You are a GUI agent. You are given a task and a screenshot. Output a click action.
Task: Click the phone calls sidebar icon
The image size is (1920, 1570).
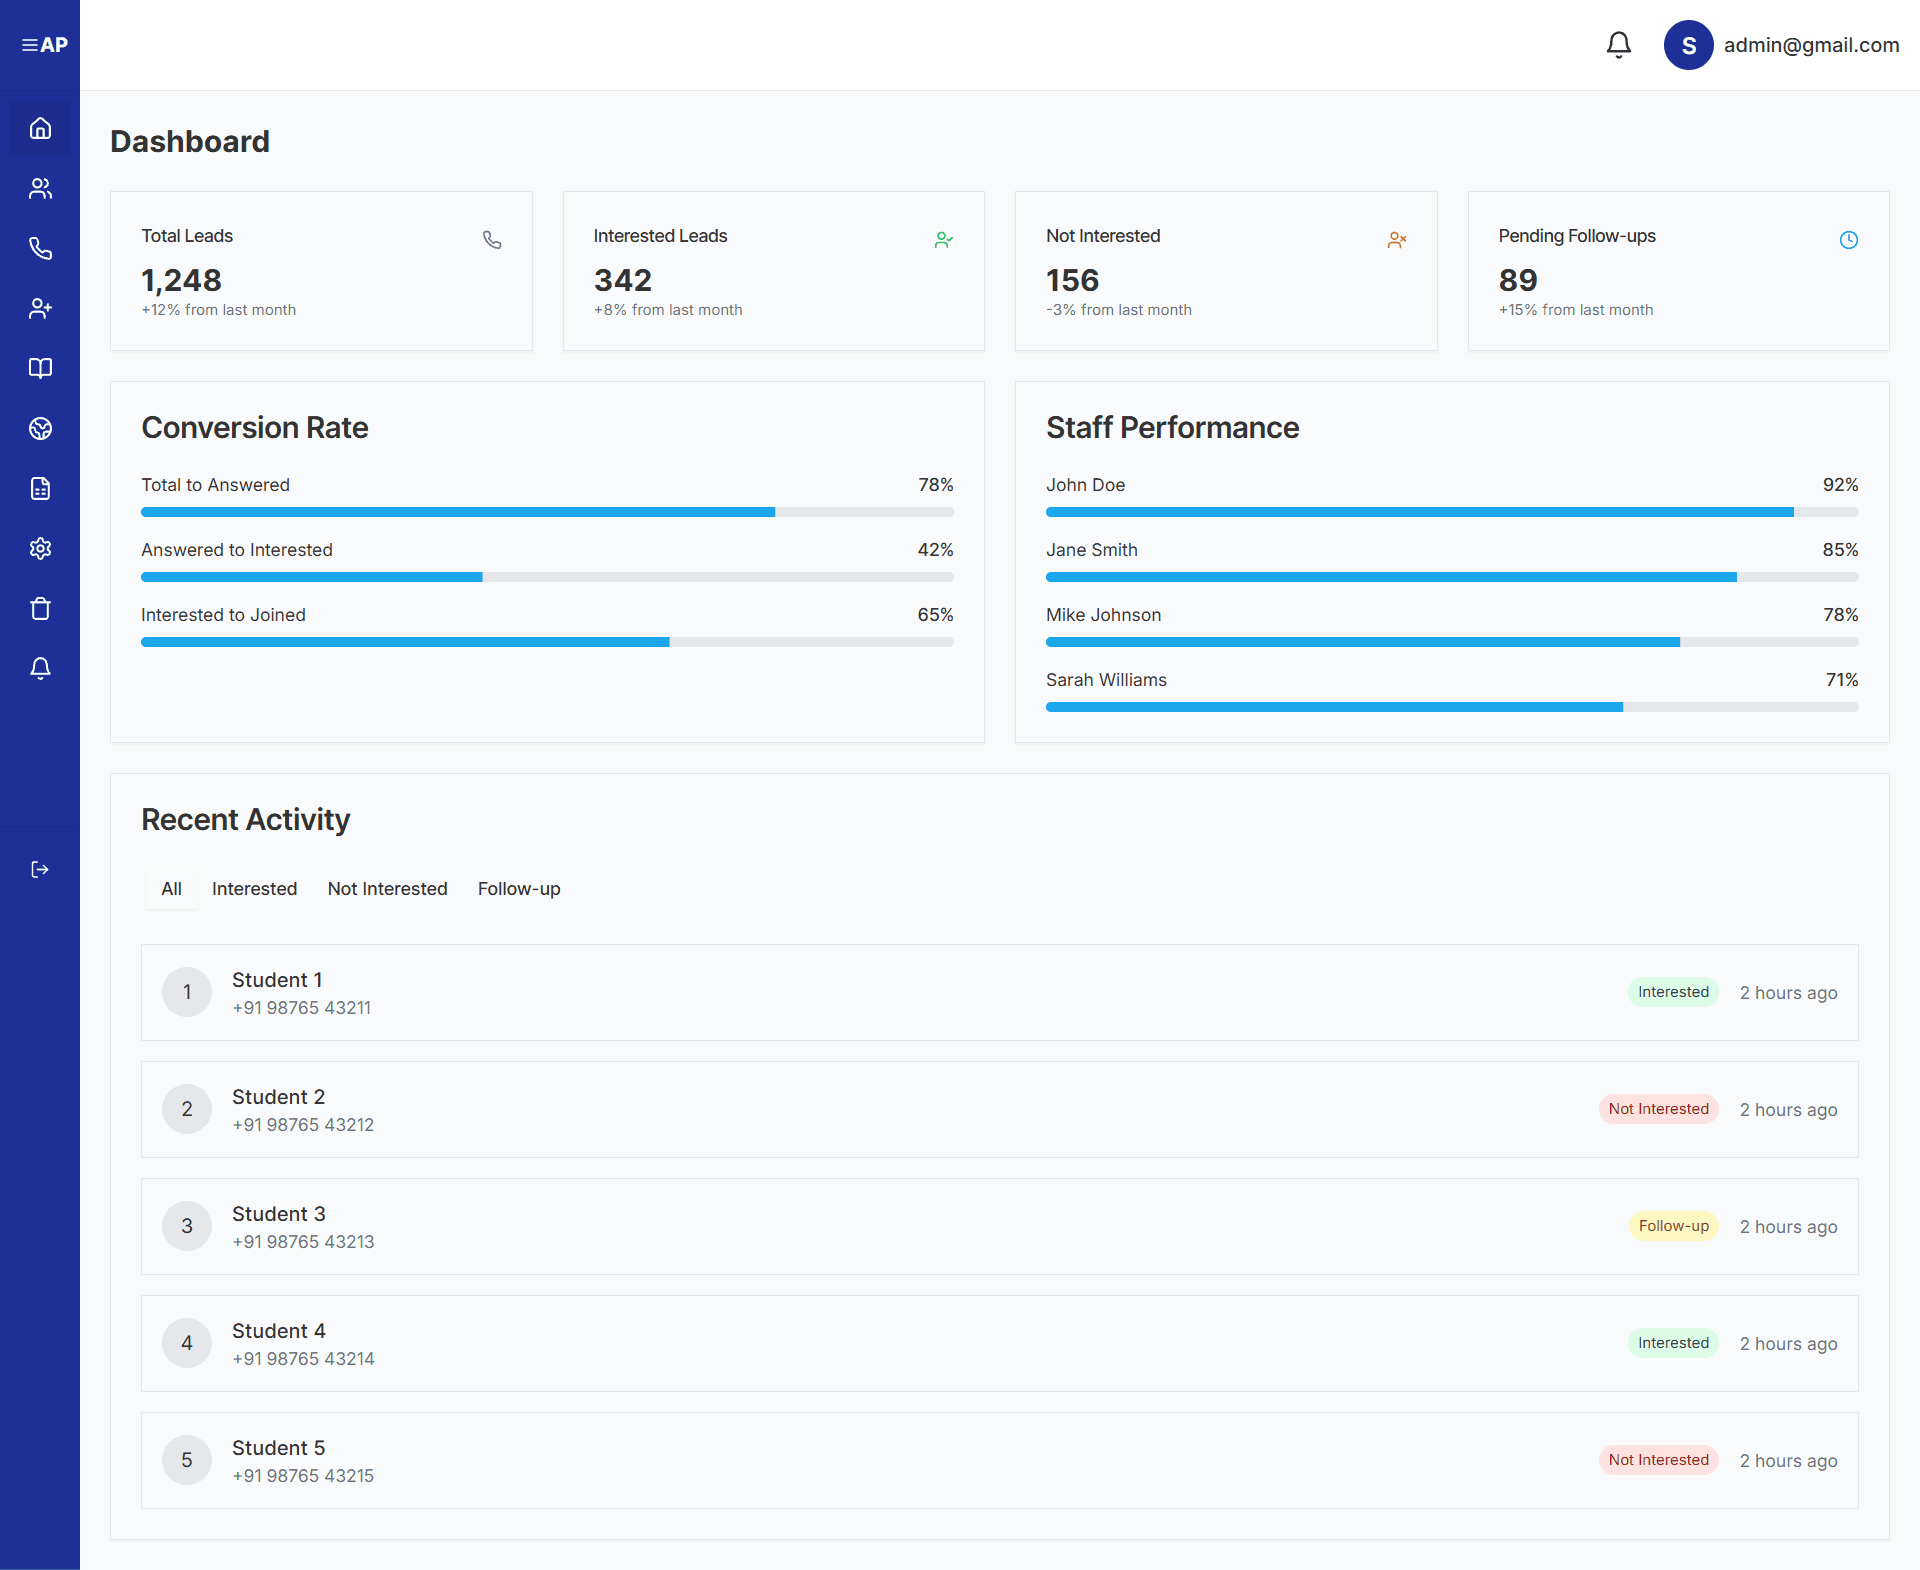[40, 248]
